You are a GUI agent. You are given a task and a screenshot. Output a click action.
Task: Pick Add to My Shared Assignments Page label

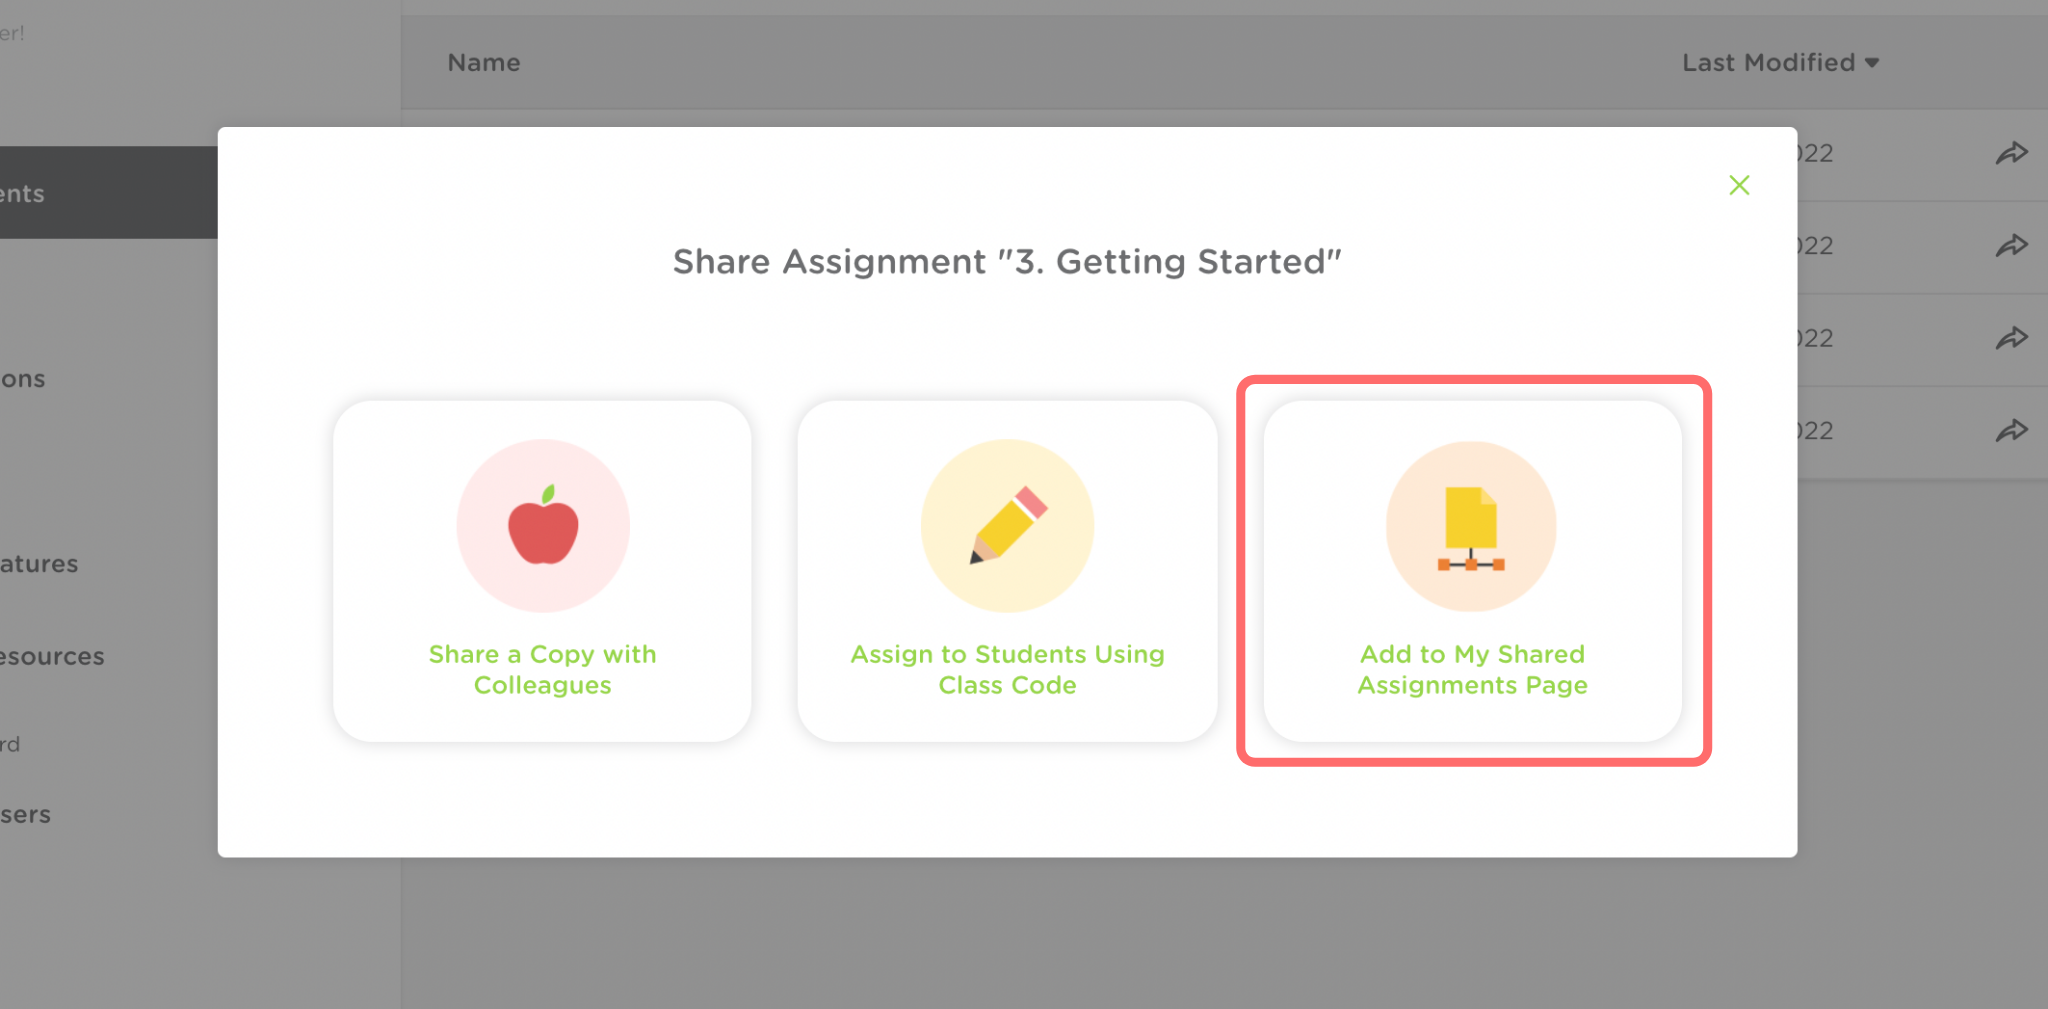coord(1472,669)
